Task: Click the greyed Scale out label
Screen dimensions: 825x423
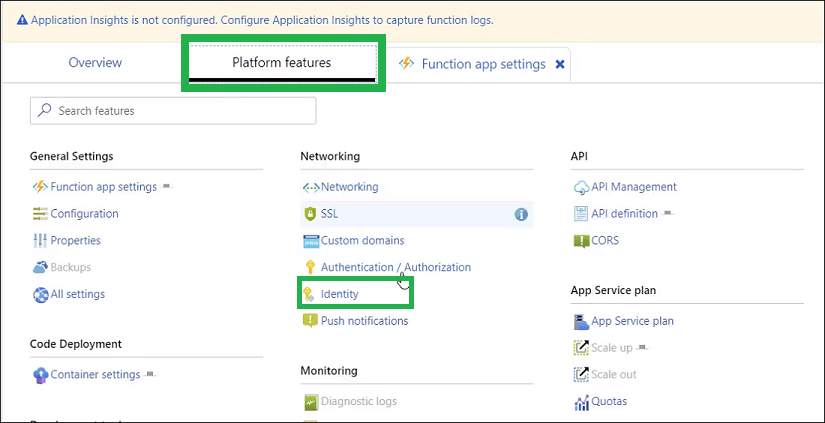Action: click(614, 375)
